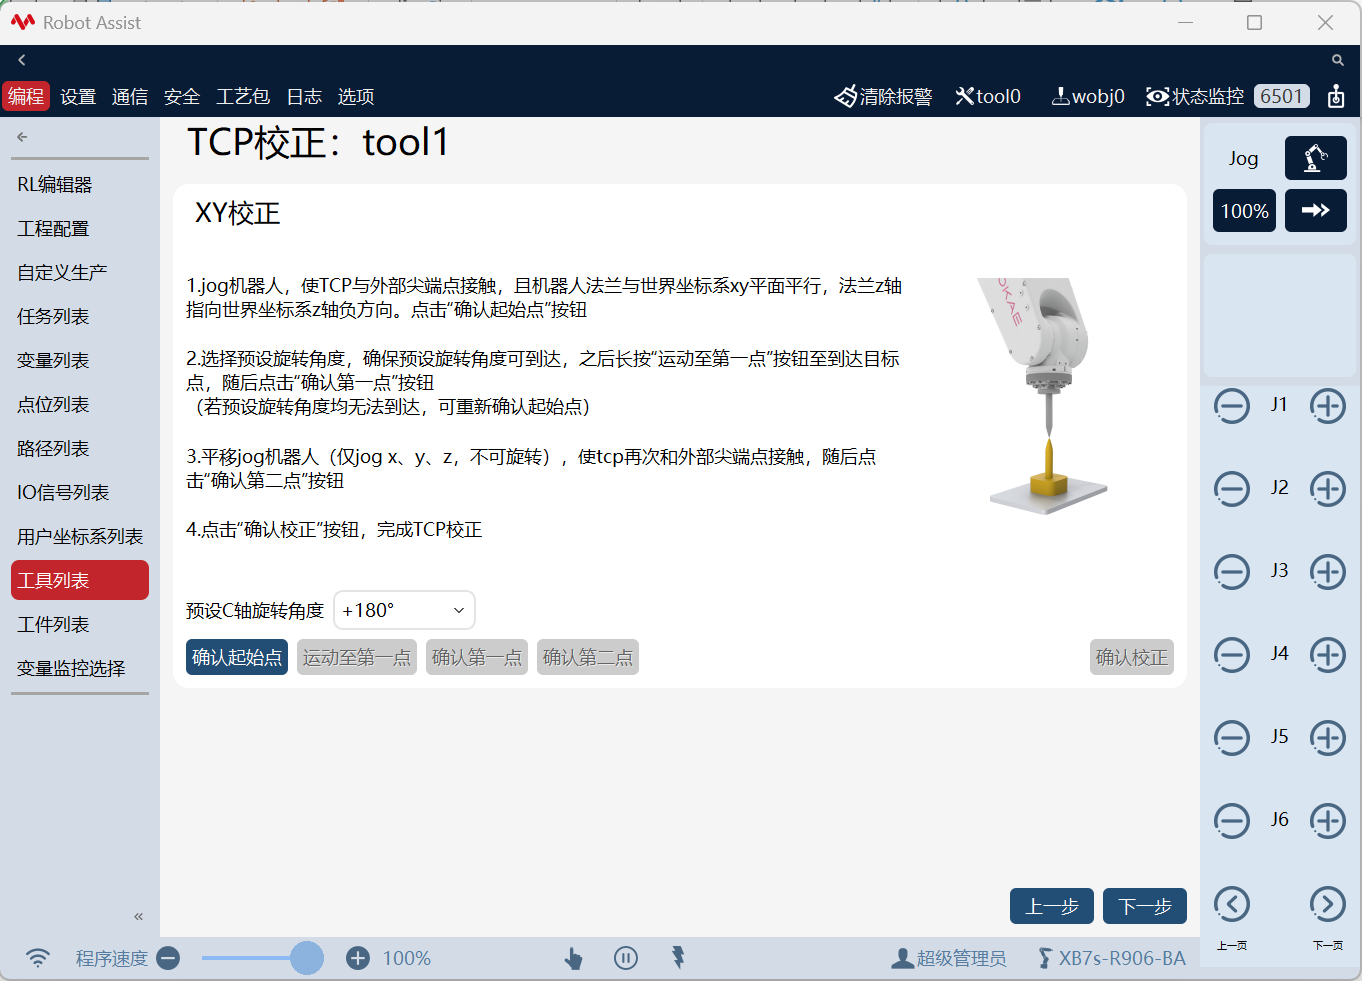The width and height of the screenshot is (1362, 981).
Task: Jog J4 in the minus direction
Action: click(1232, 655)
